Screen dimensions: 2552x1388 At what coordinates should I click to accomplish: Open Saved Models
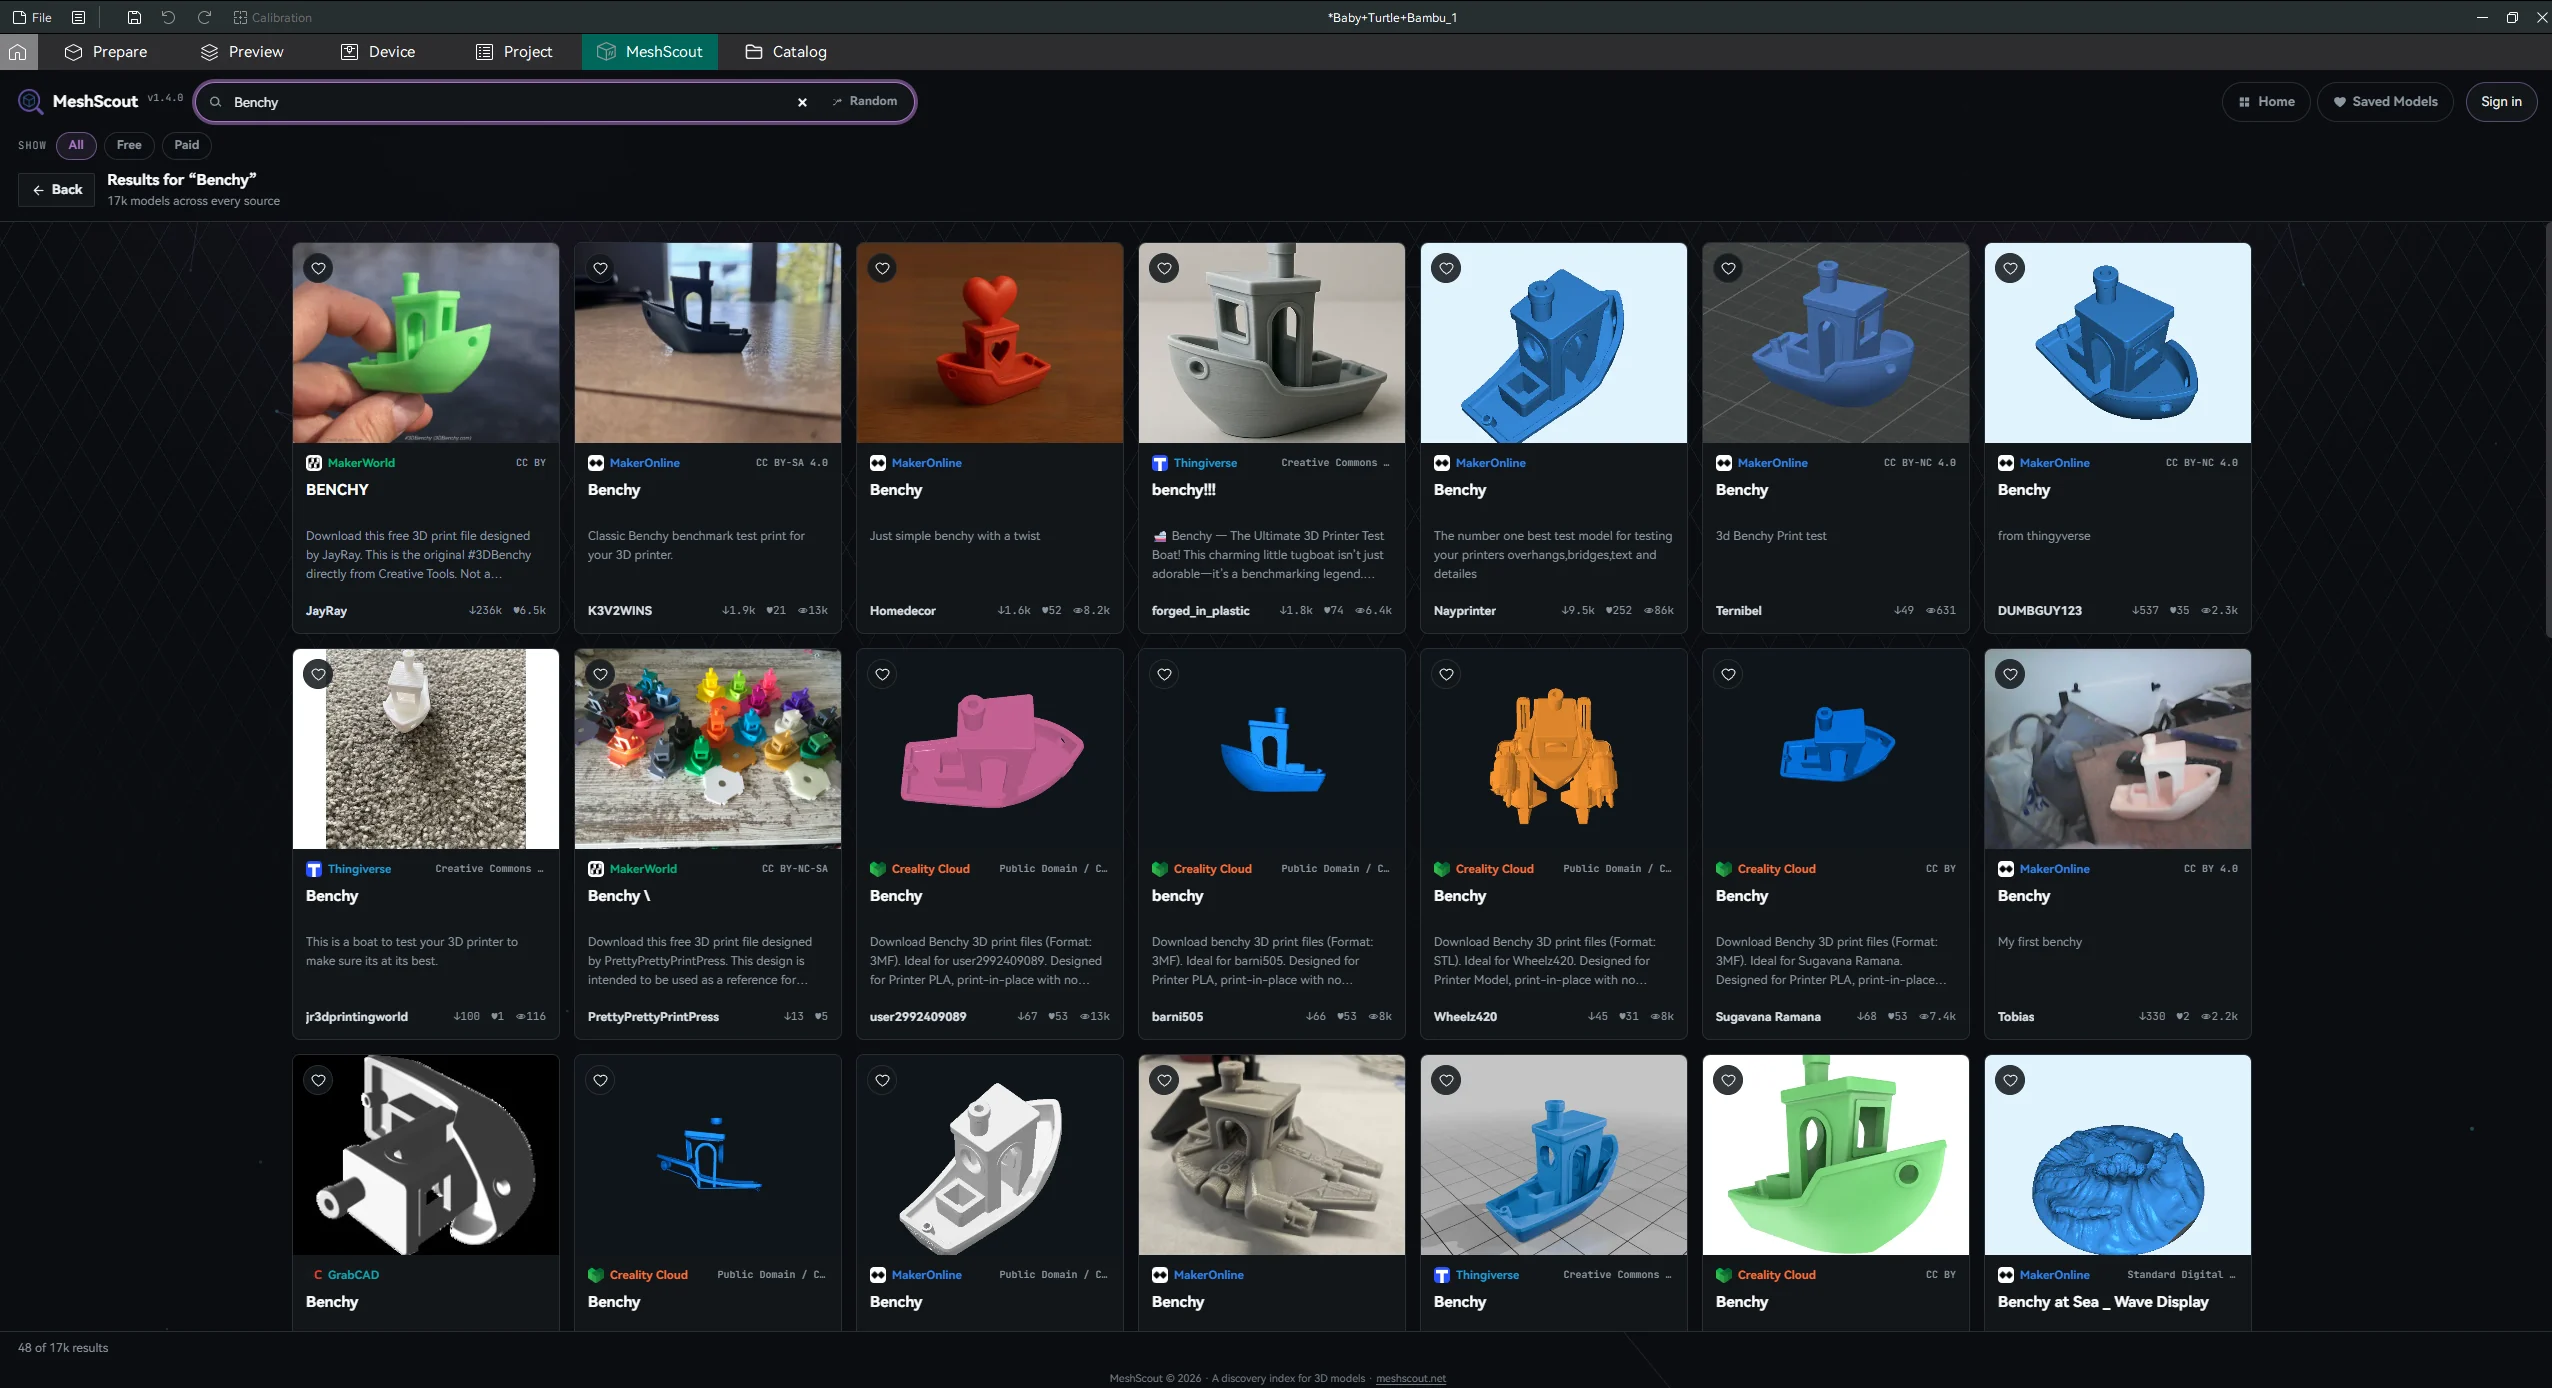coord(2385,101)
